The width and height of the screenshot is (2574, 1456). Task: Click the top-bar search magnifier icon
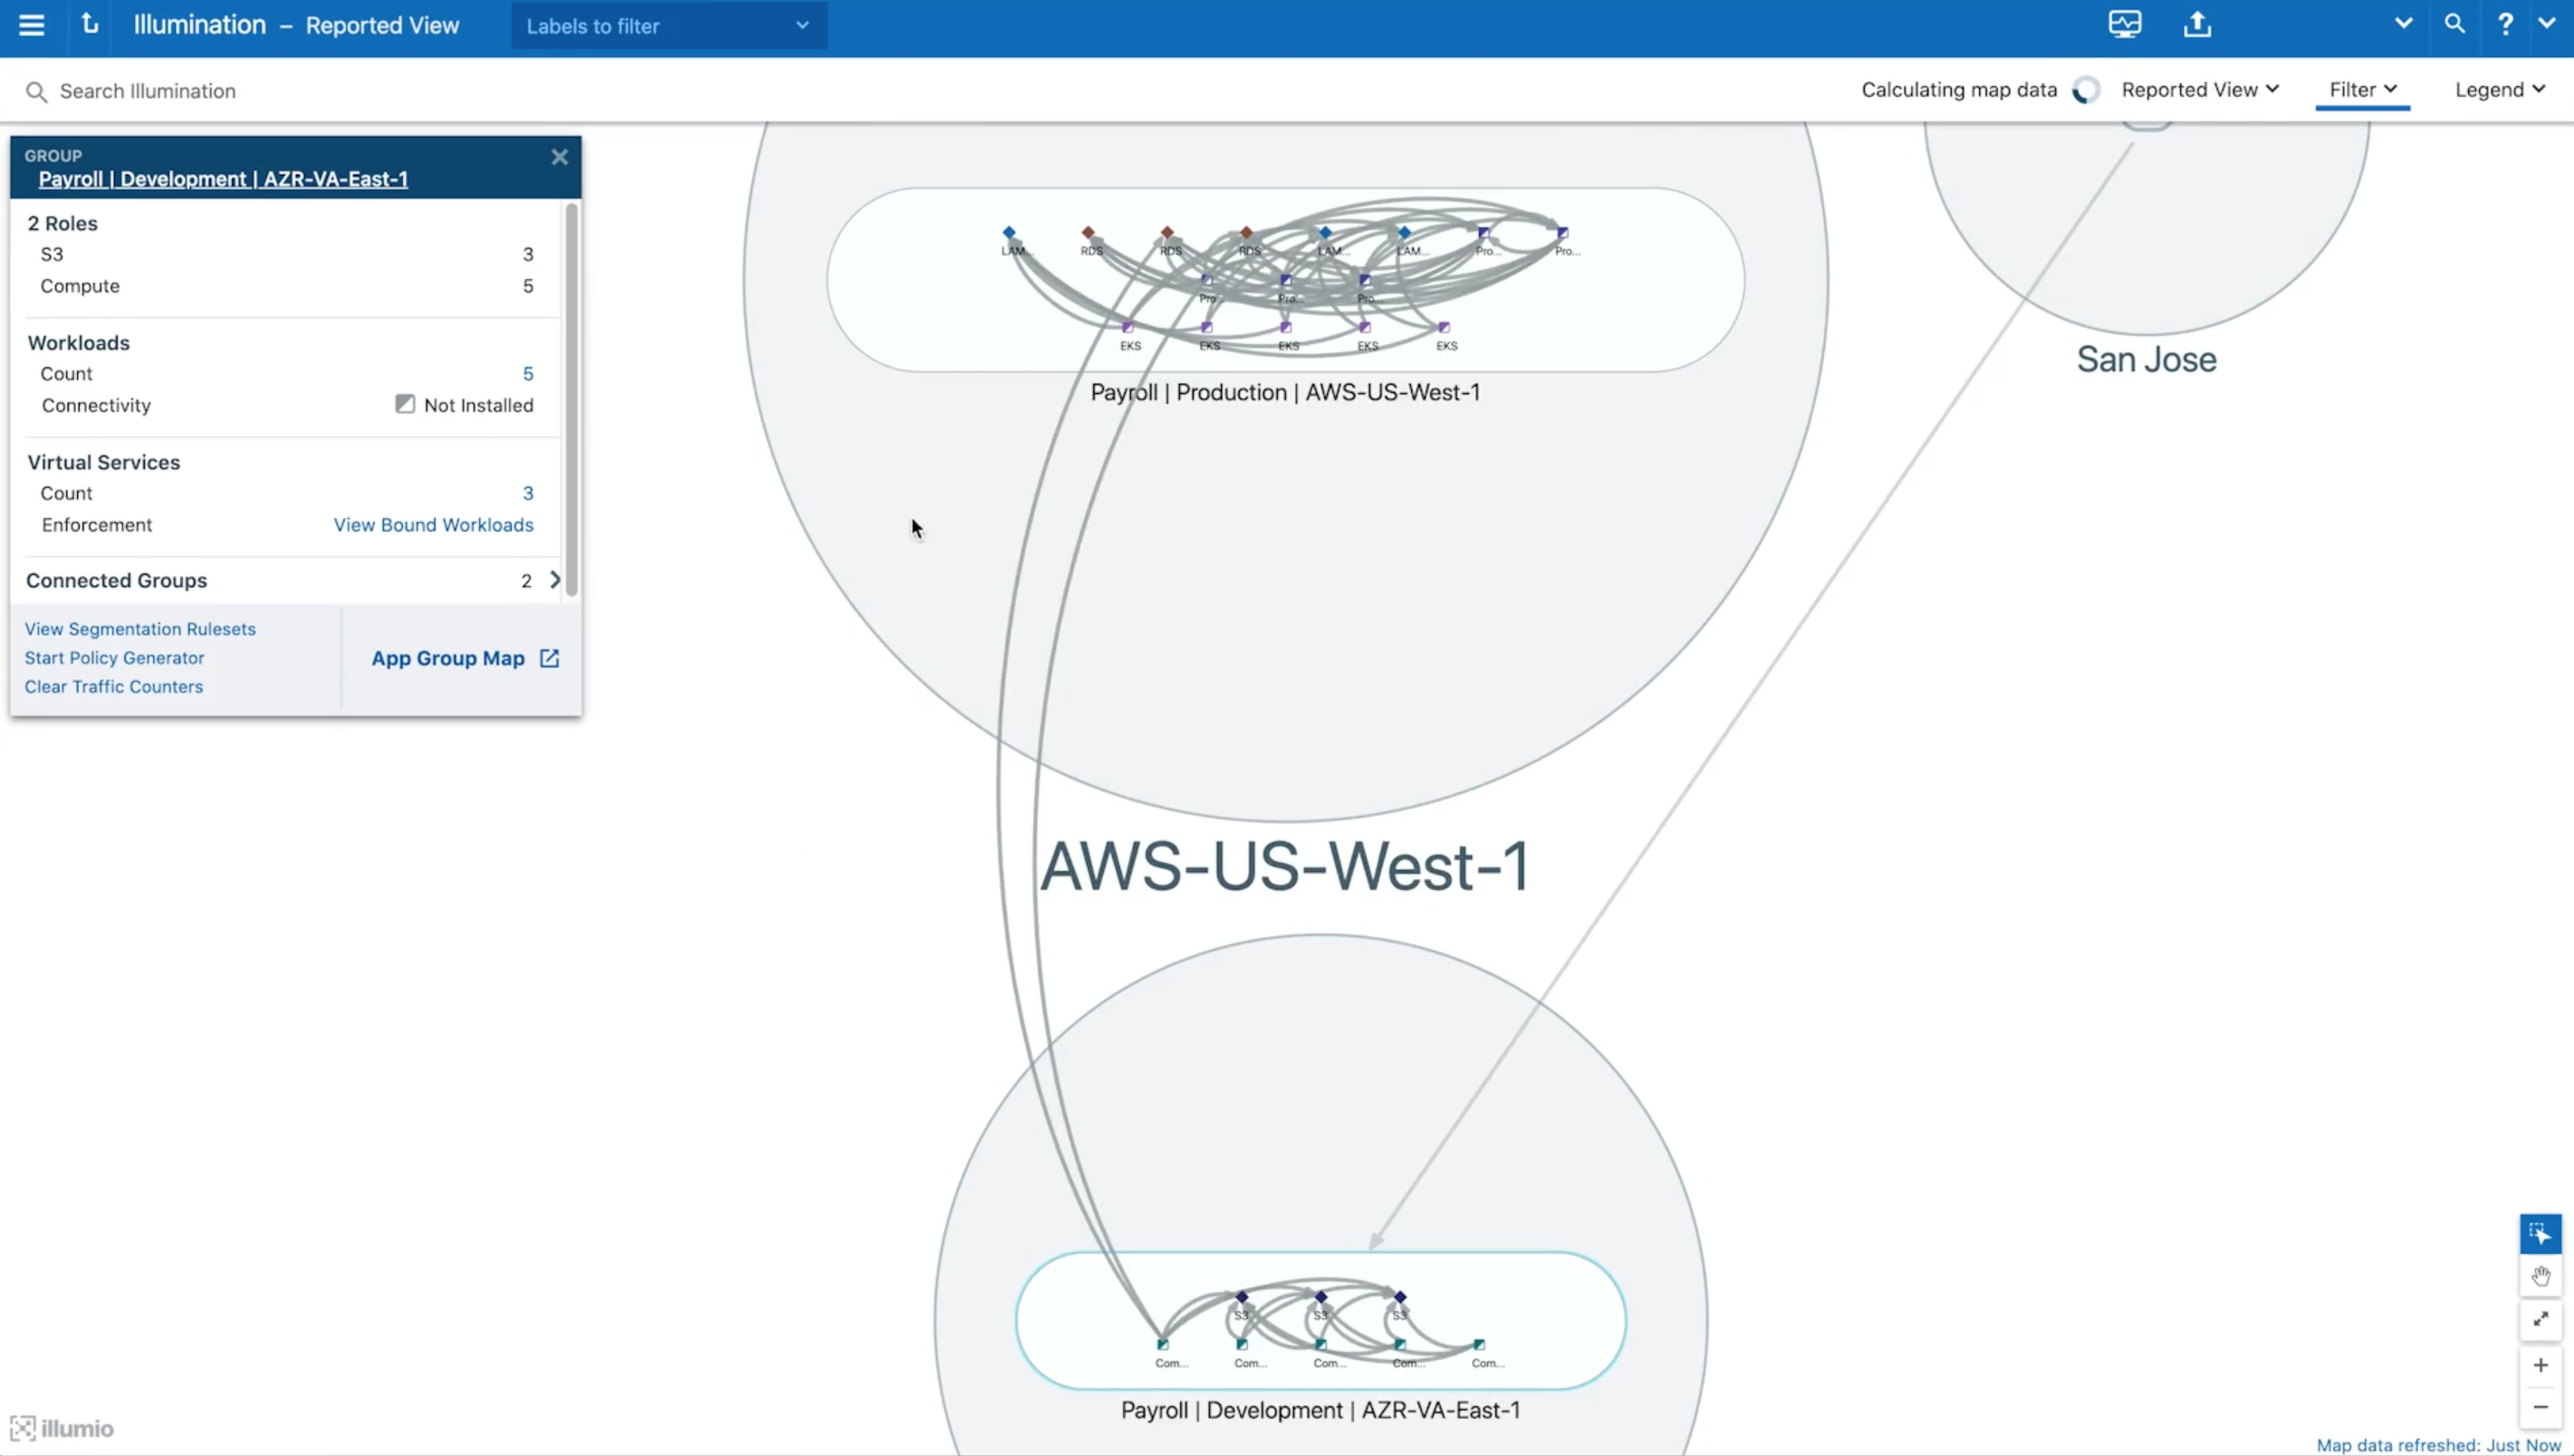pyautogui.click(x=2454, y=24)
